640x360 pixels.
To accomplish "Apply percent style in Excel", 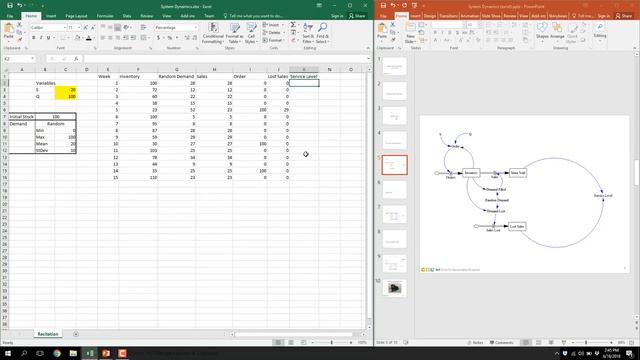I will (x=170, y=38).
